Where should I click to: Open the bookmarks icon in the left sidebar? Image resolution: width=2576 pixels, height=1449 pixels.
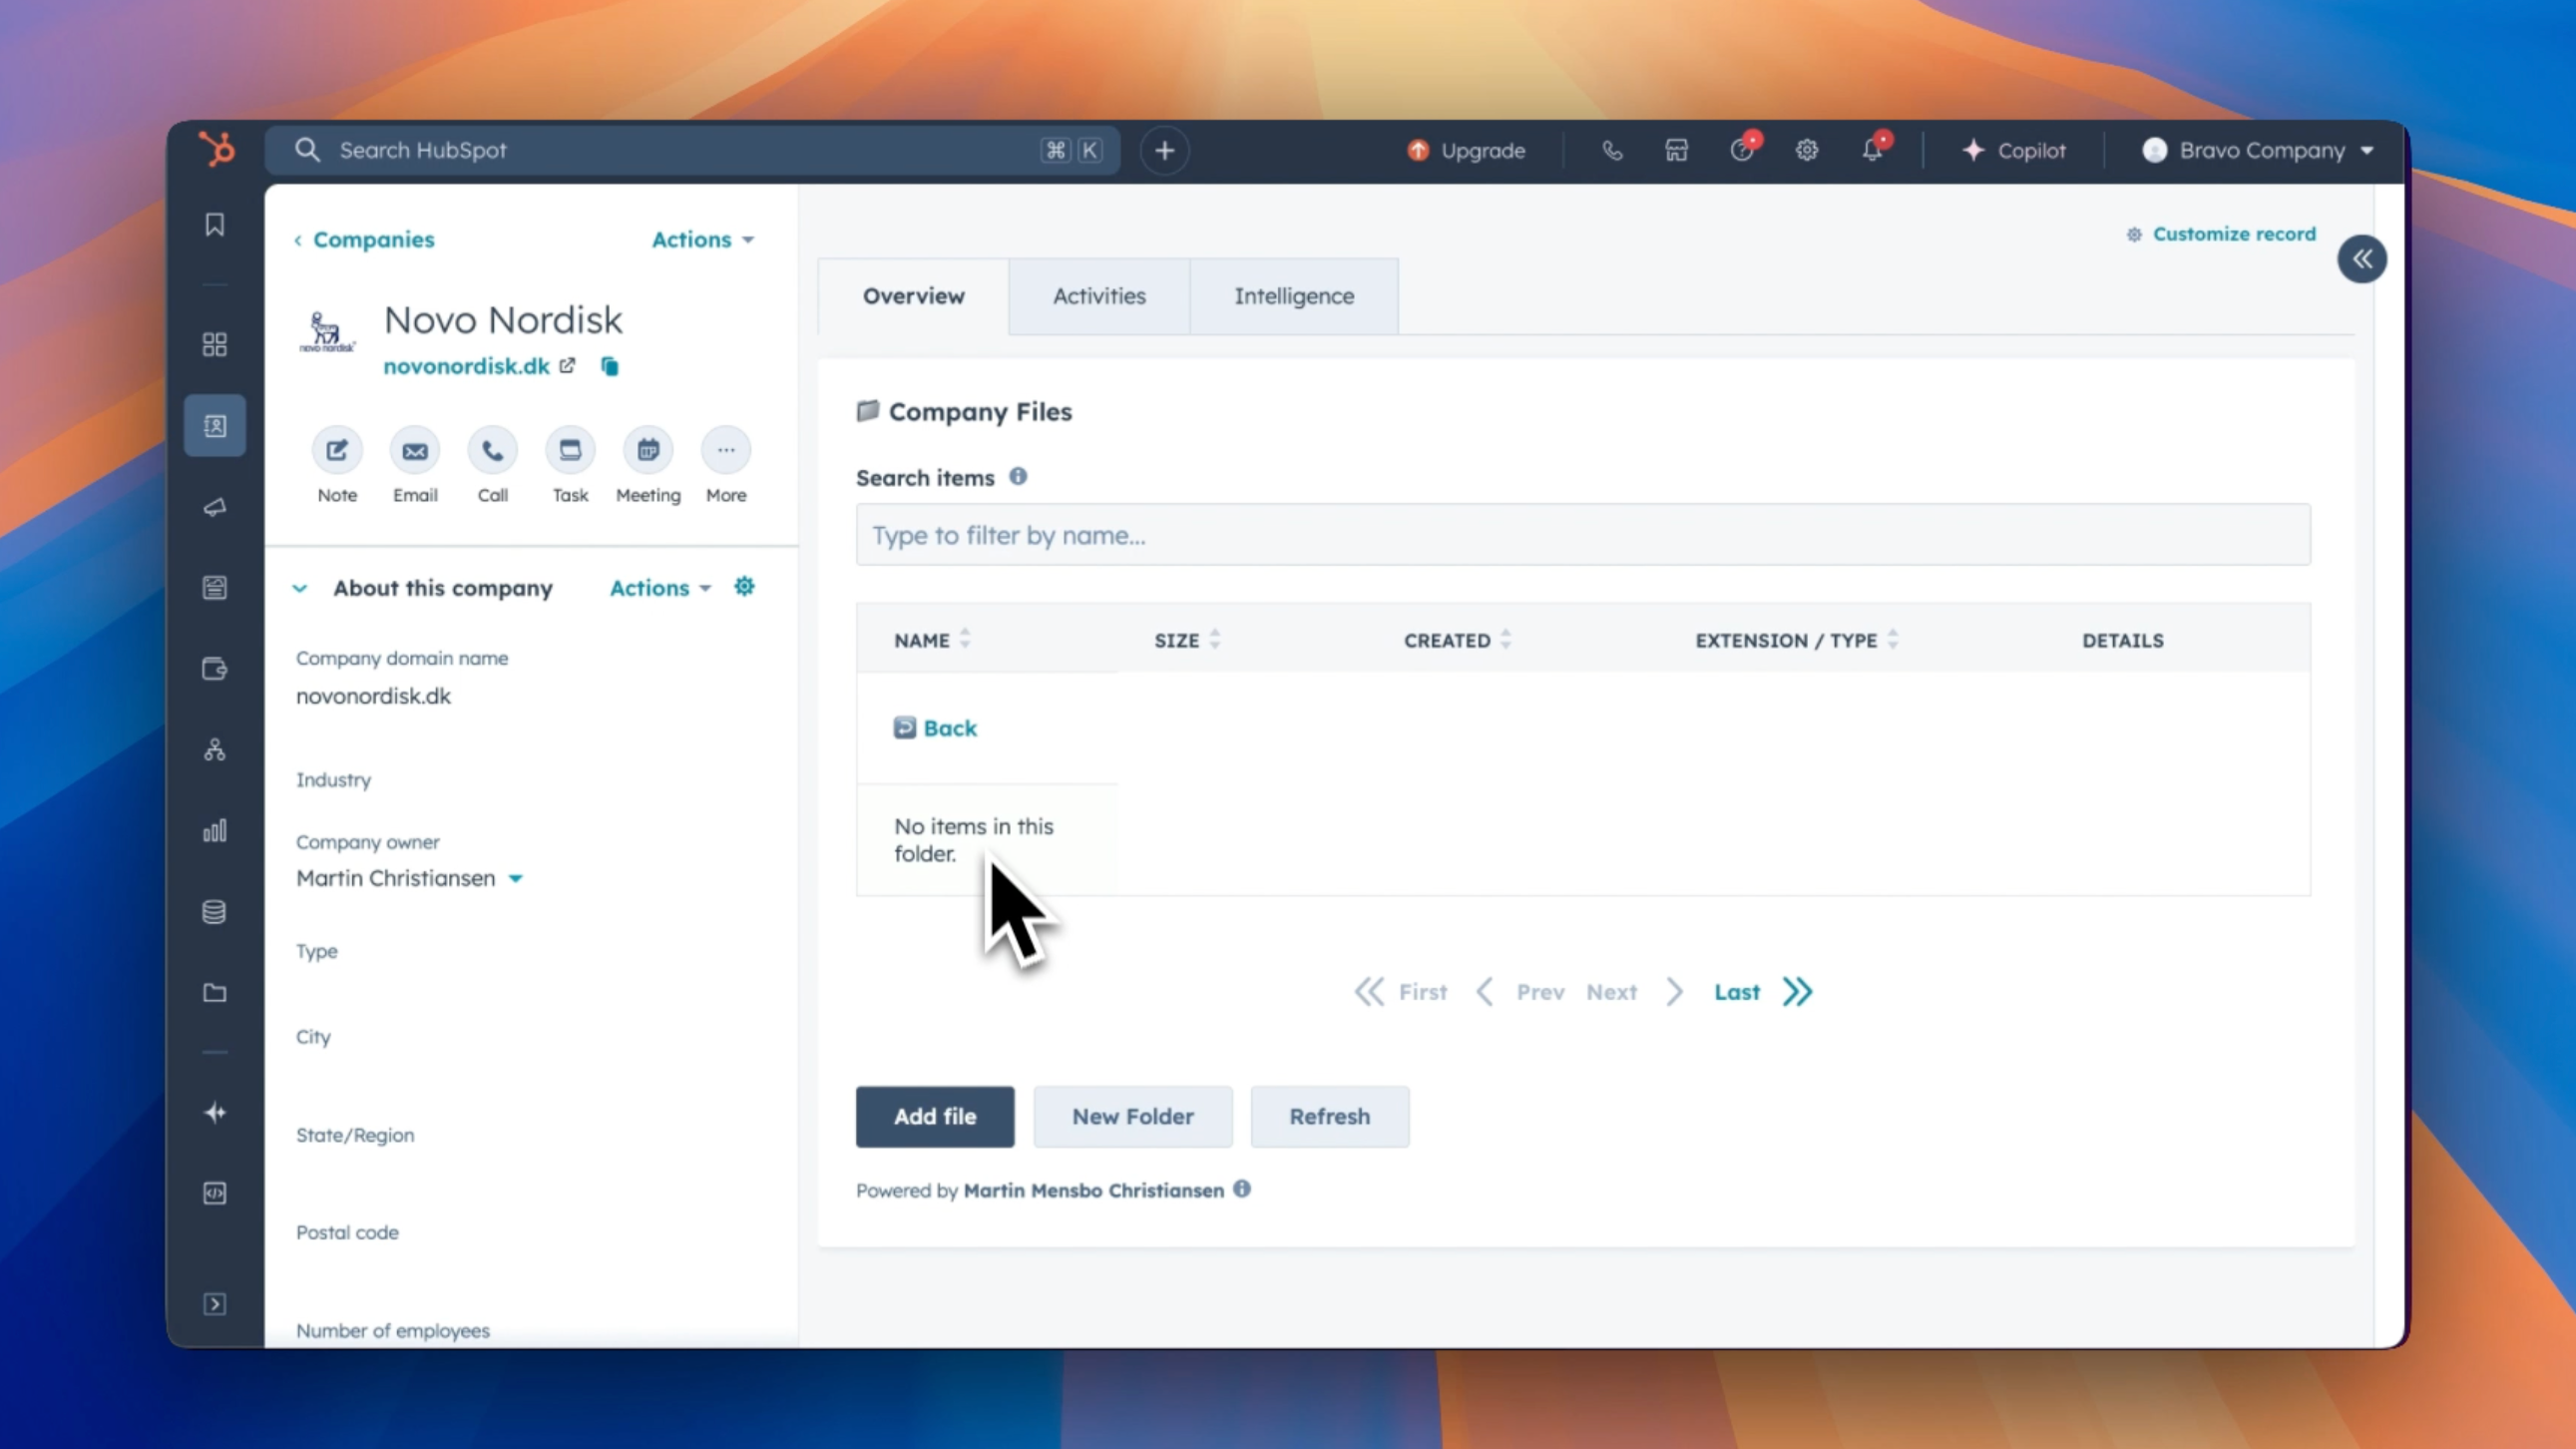pyautogui.click(x=215, y=225)
